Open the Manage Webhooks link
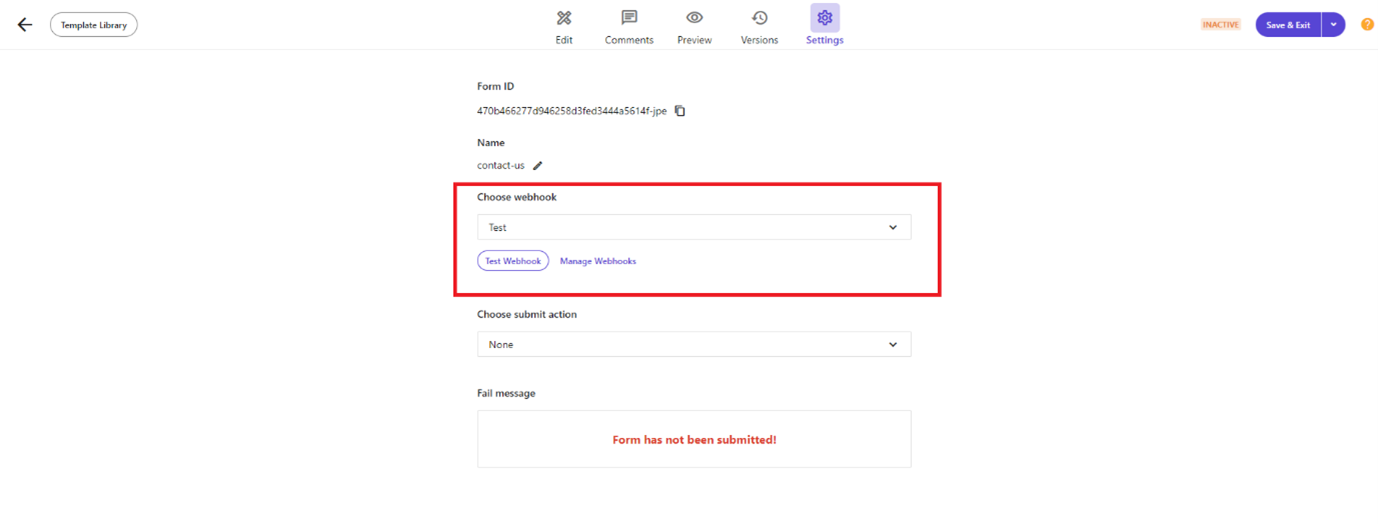 pos(598,261)
